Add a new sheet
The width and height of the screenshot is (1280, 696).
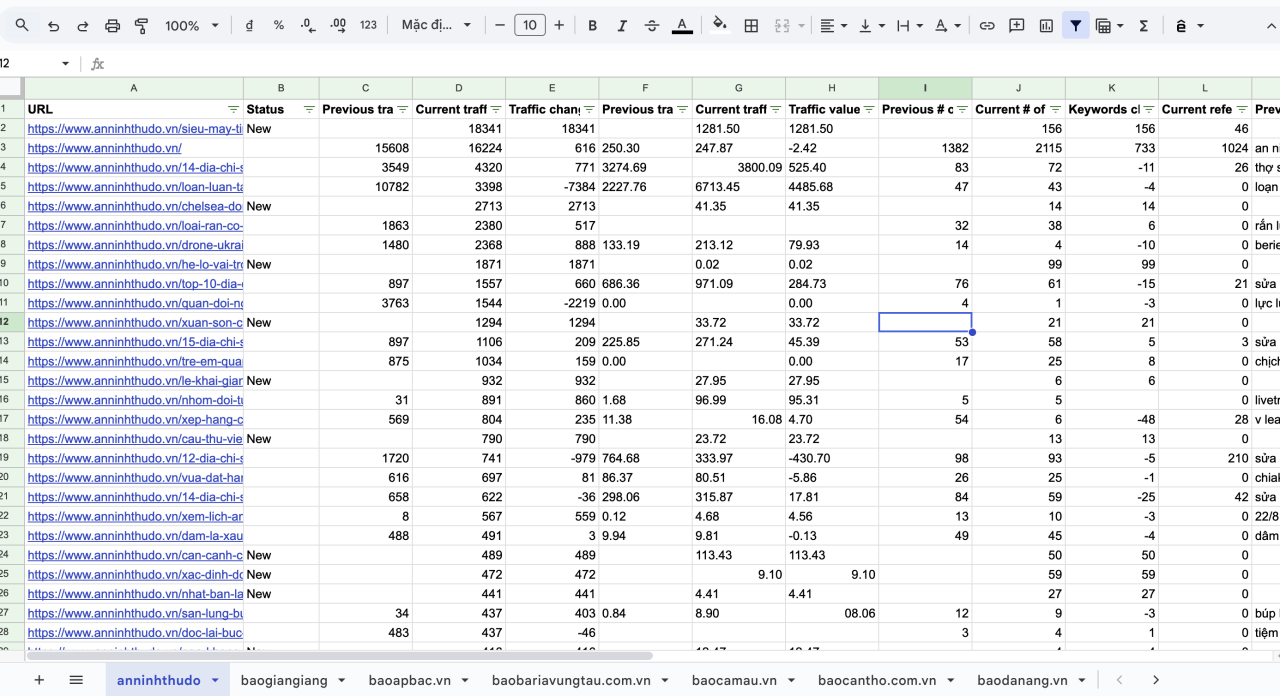[x=39, y=680]
